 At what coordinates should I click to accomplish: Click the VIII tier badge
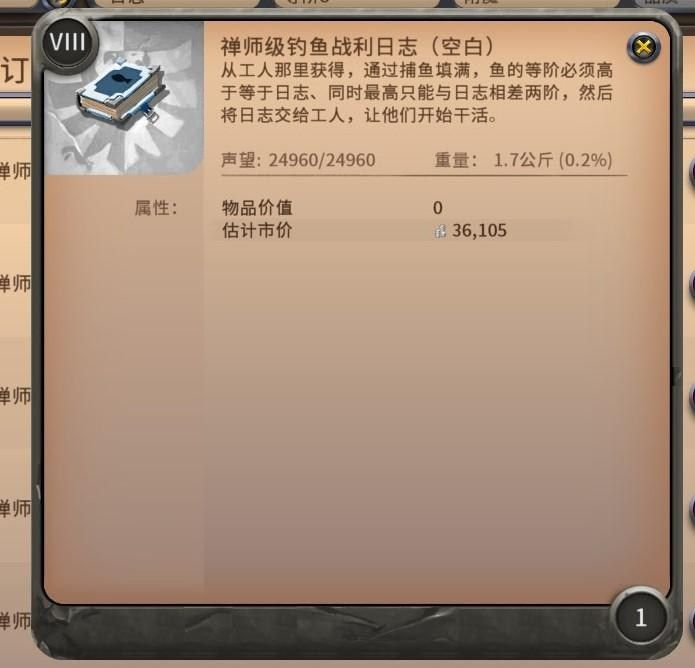[x=68, y=43]
